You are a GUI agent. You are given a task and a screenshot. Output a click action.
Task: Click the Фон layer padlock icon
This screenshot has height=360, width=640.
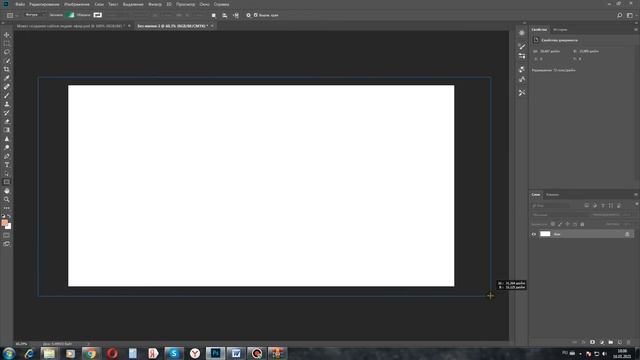coord(627,234)
